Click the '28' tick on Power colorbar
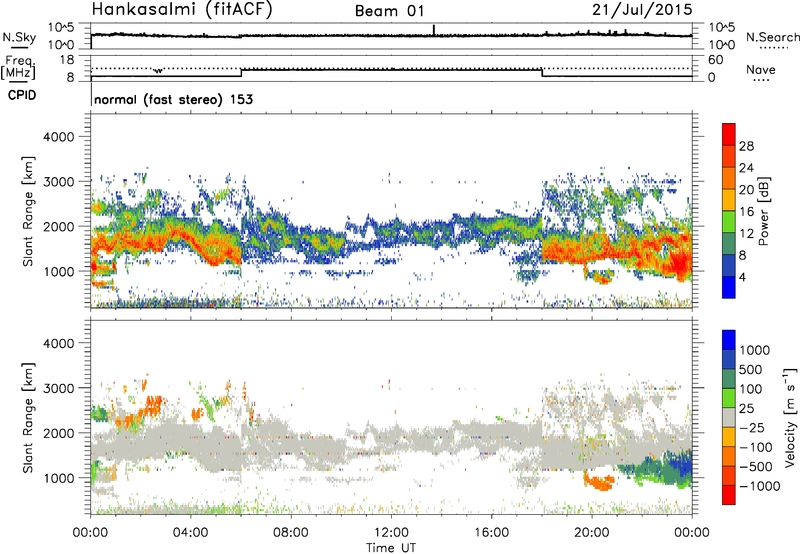The image size is (800, 554). pos(746,146)
